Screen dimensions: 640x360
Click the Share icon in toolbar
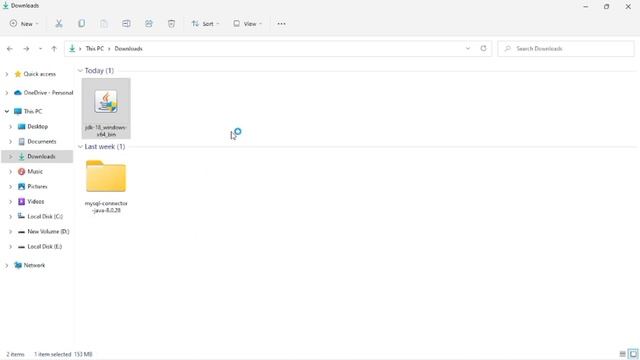[149, 24]
